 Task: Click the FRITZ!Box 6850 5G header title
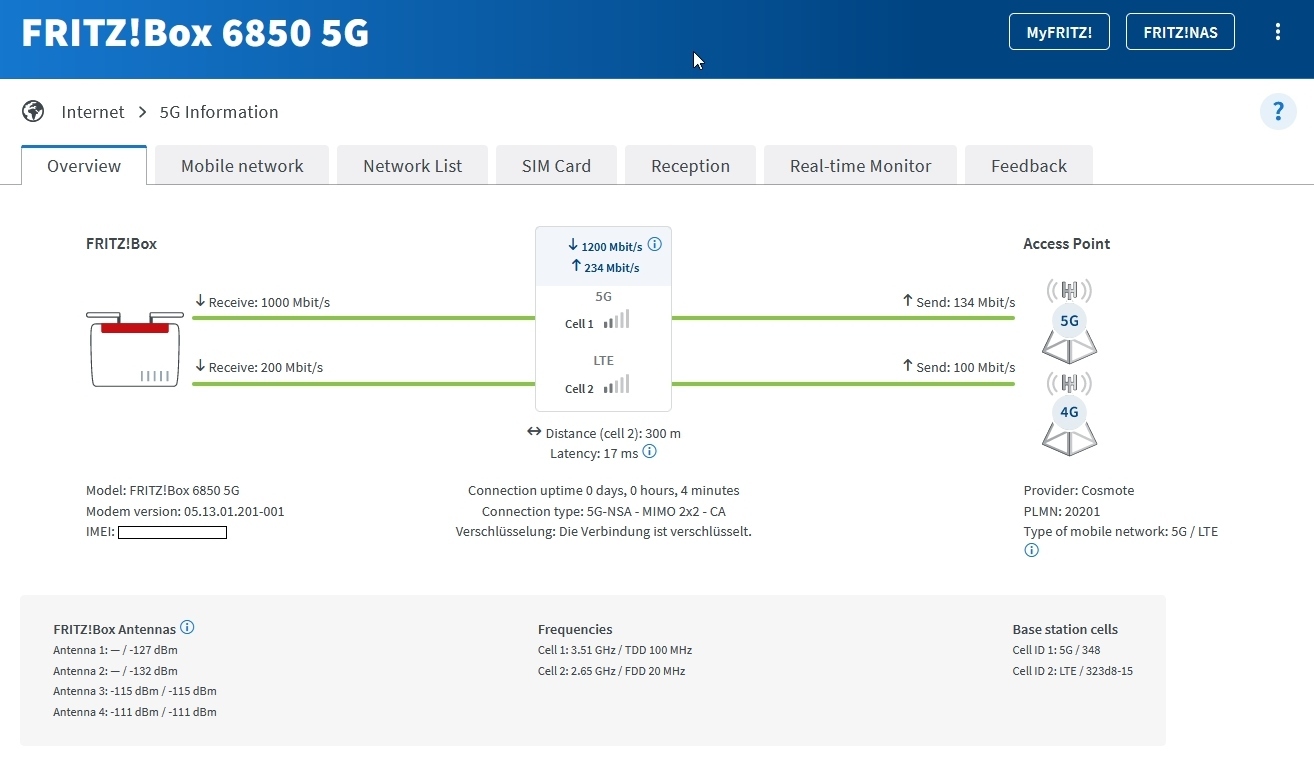(x=195, y=33)
